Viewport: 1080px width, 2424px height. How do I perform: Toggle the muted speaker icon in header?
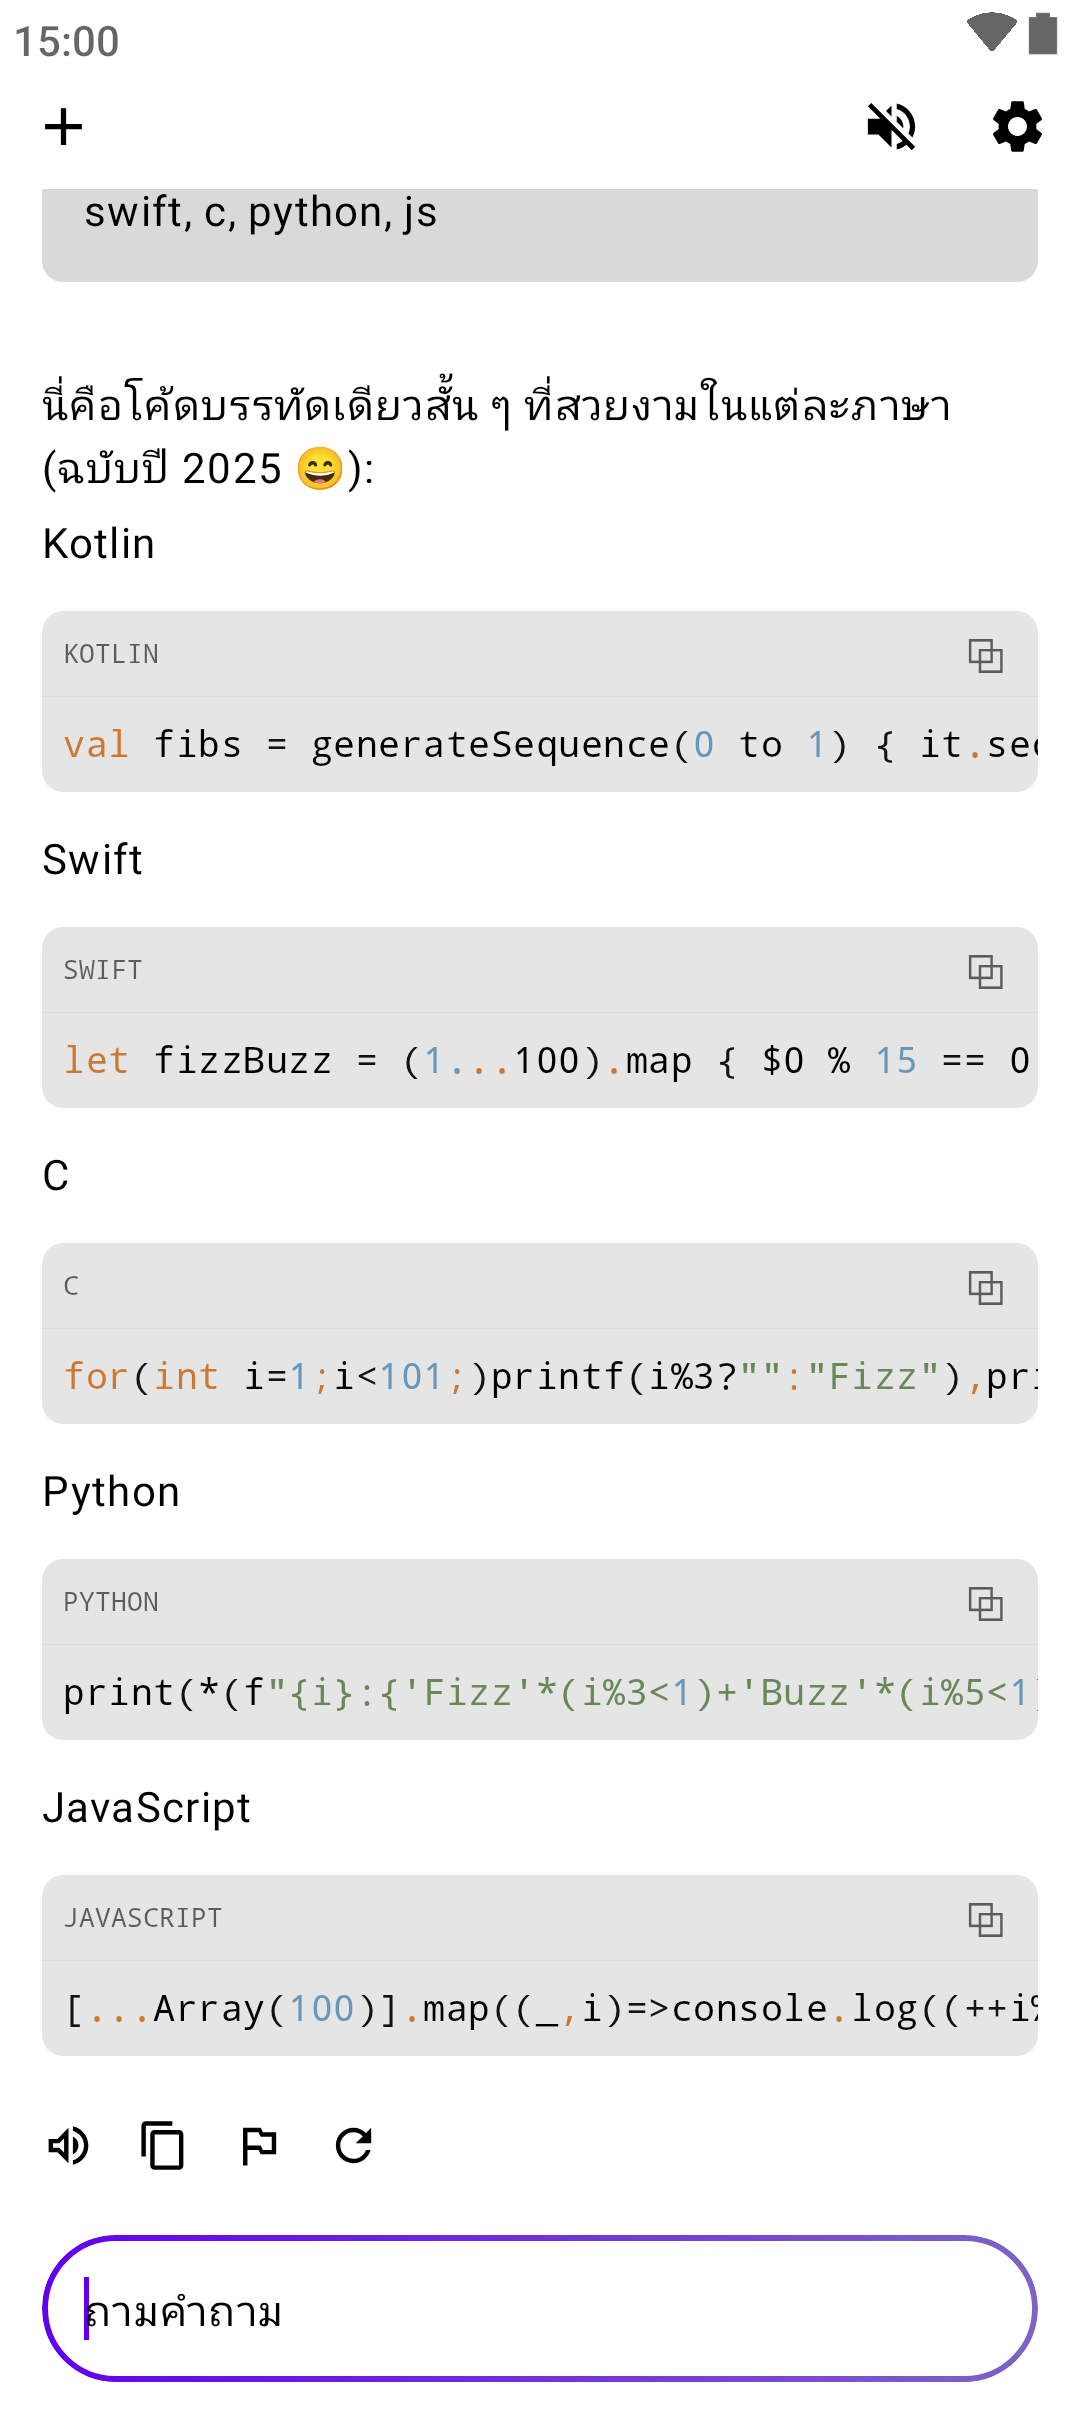click(x=891, y=127)
